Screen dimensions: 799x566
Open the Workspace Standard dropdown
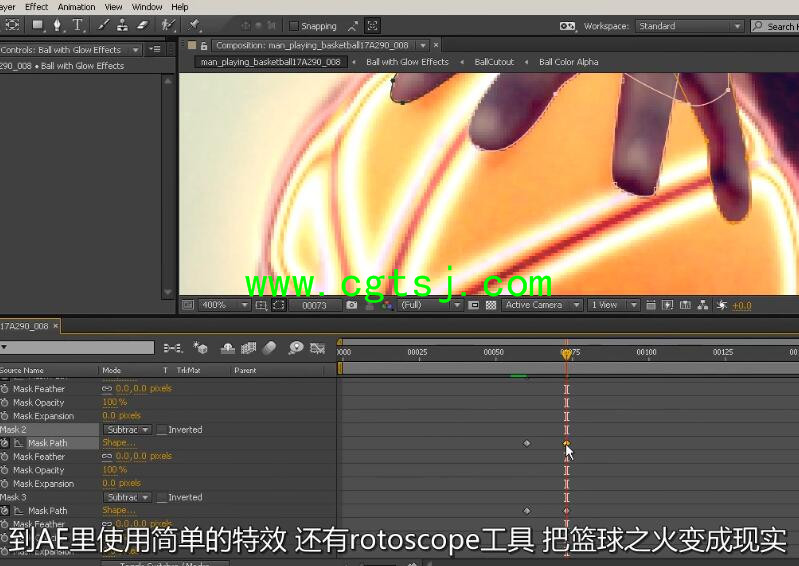point(689,26)
